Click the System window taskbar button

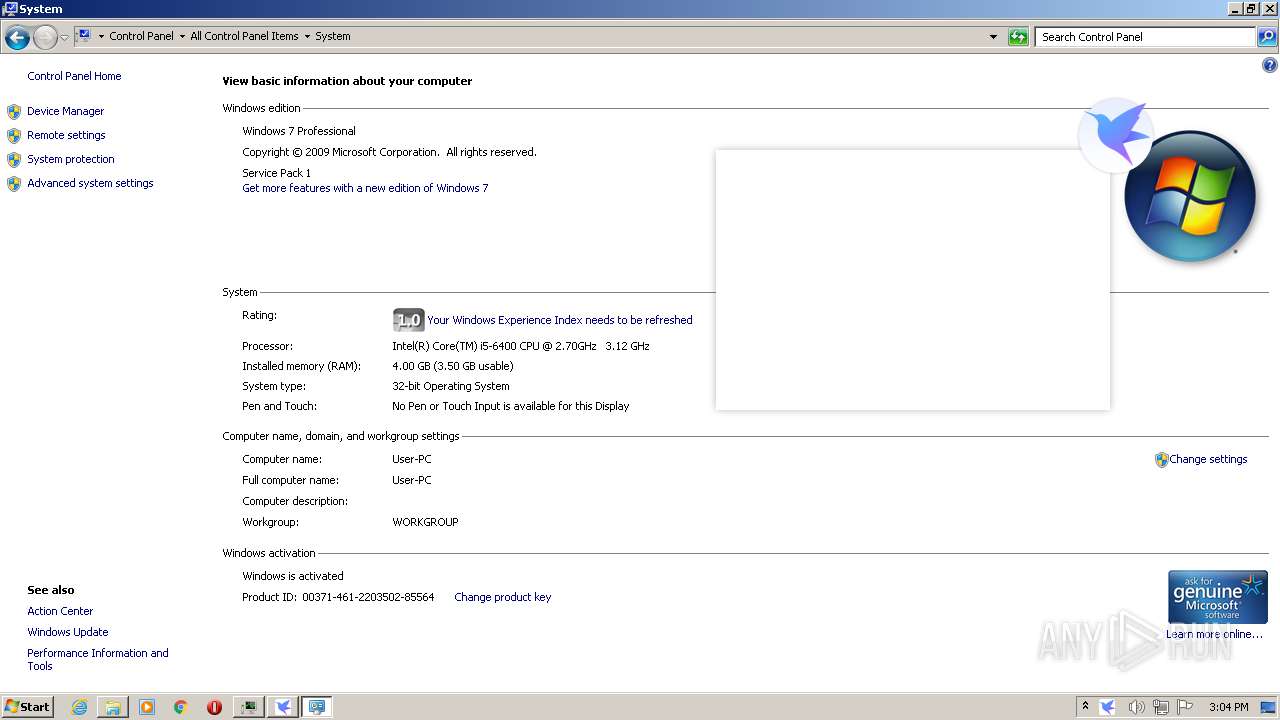point(317,707)
